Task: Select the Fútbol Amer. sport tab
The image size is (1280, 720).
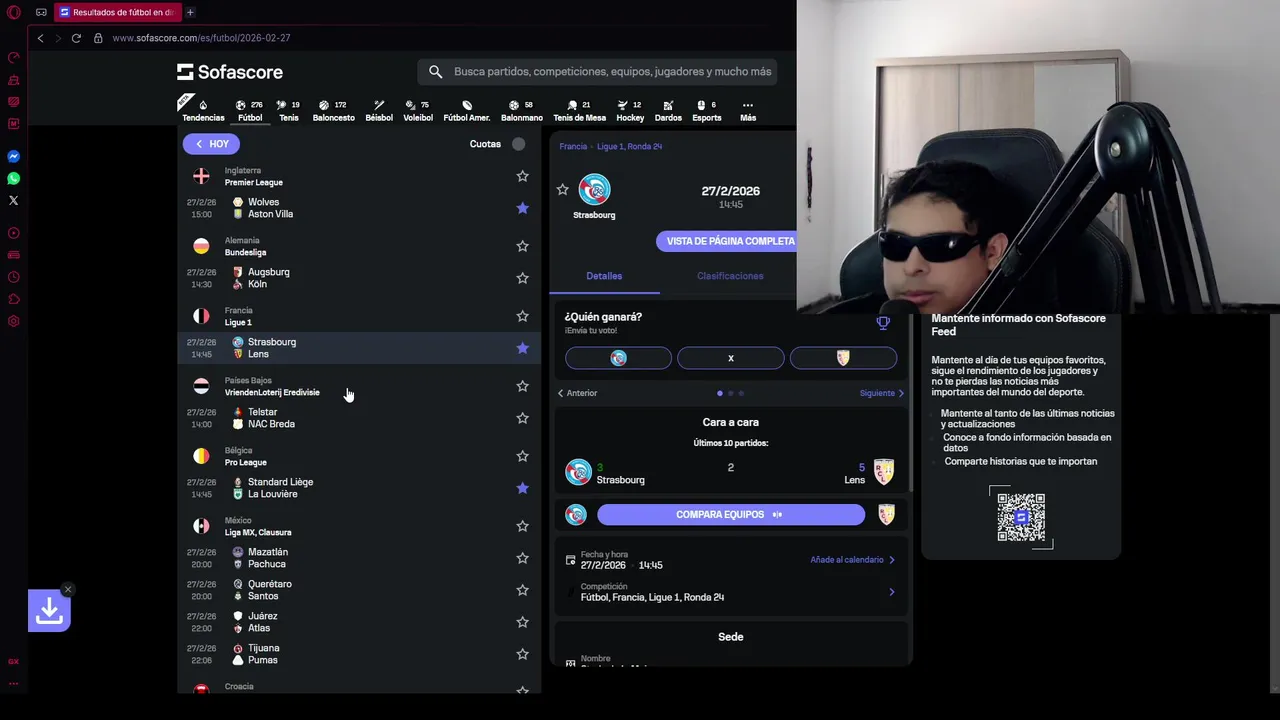Action: click(467, 110)
